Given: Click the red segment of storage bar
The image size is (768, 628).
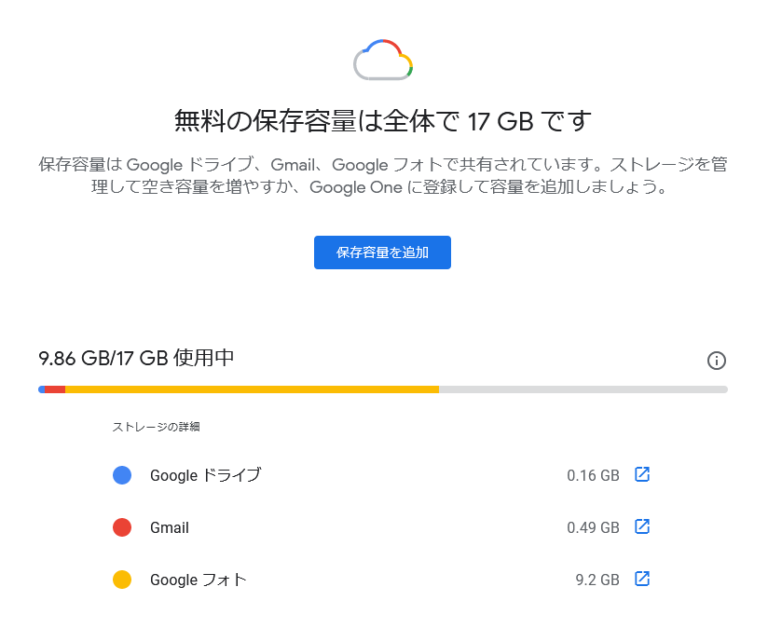Looking at the screenshot, I should (x=55, y=389).
